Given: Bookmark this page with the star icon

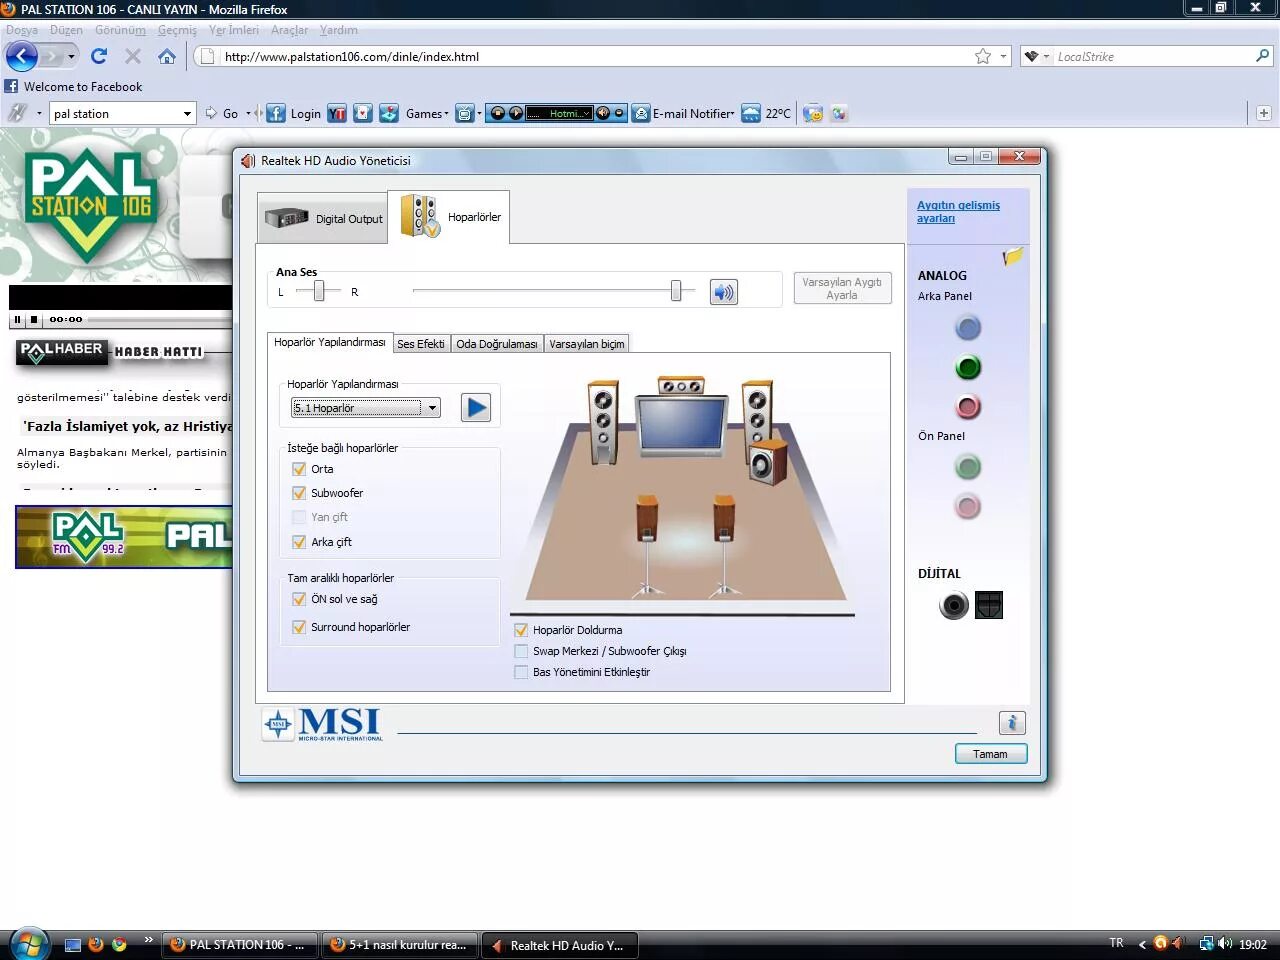Looking at the screenshot, I should (x=983, y=56).
